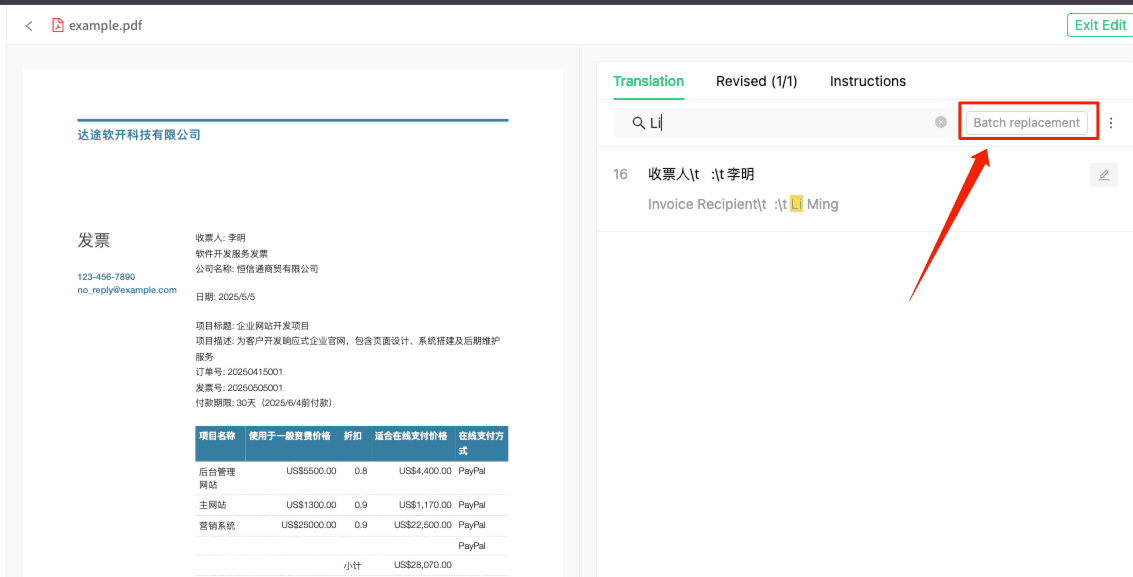This screenshot has height=577, width=1133.
Task: Exit Edit mode via the green button
Action: click(x=1099, y=25)
